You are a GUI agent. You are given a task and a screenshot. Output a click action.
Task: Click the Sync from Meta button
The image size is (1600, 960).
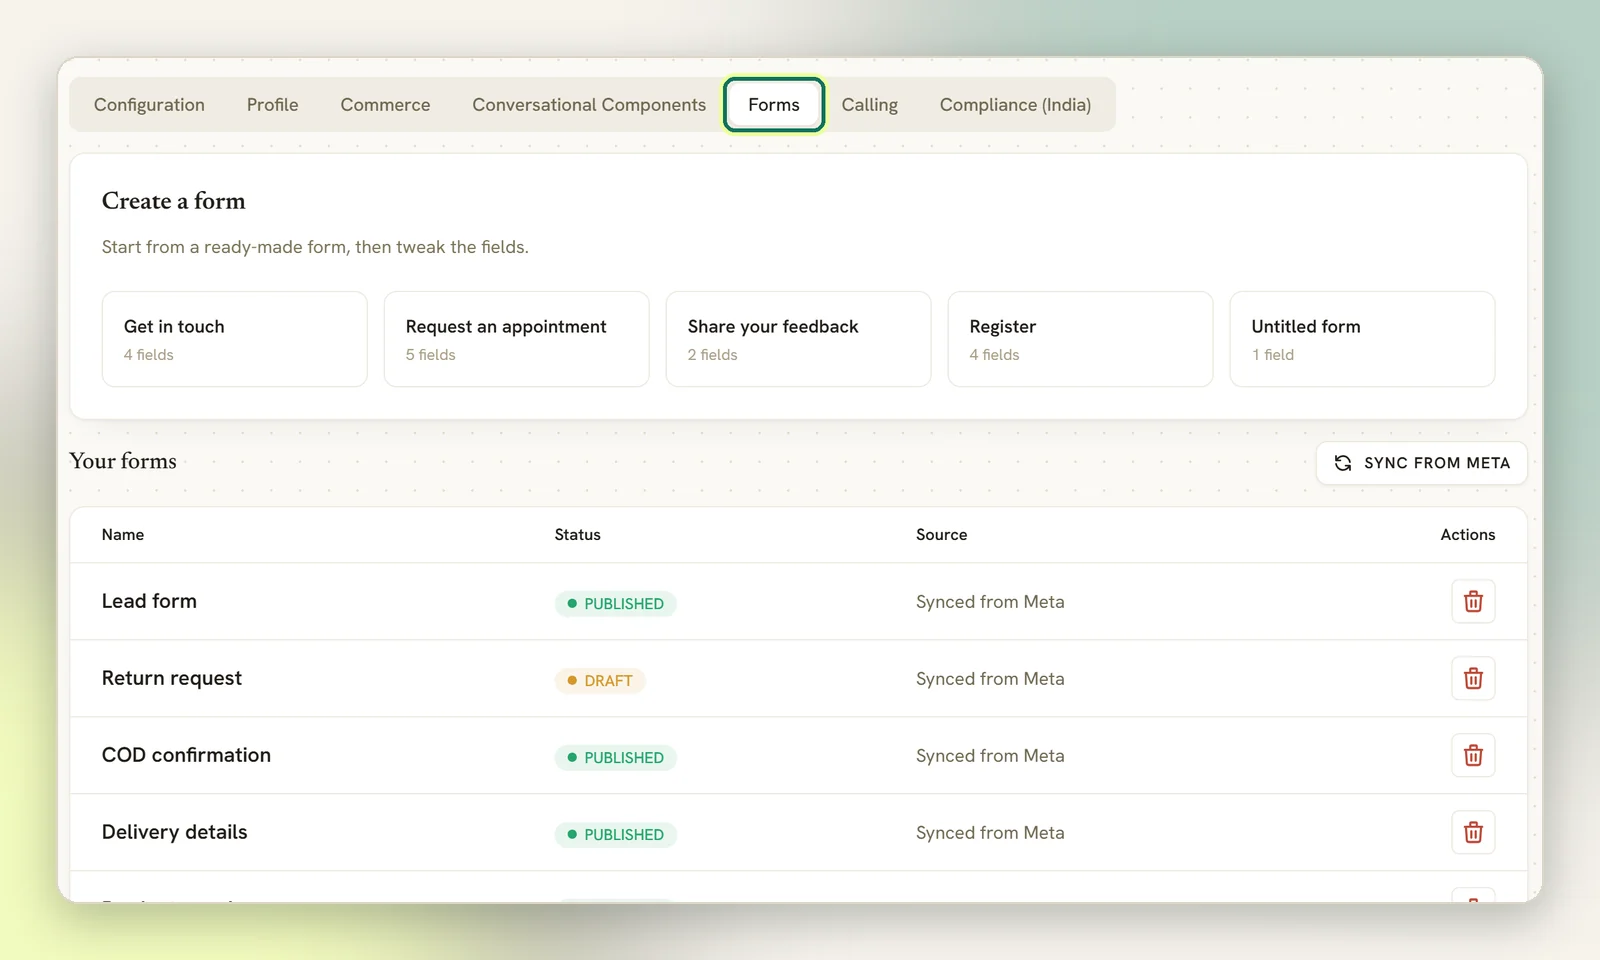tap(1421, 463)
